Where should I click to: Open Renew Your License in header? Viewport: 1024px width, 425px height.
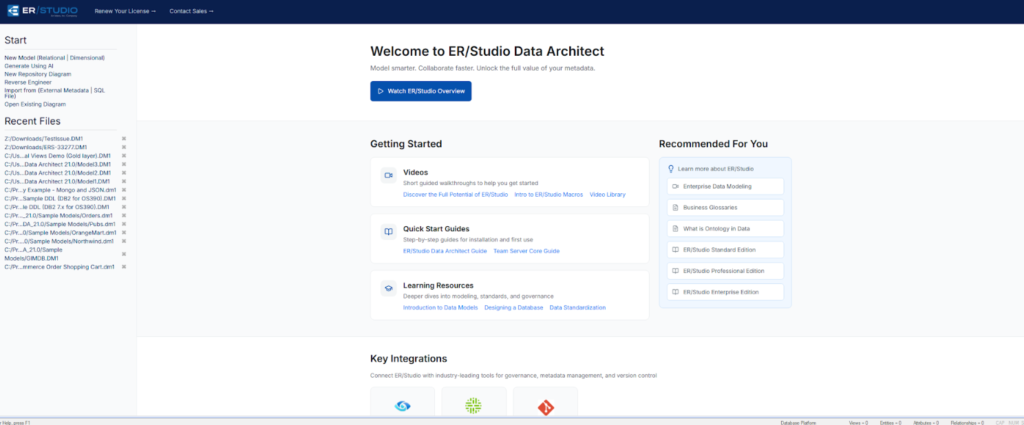(x=125, y=11)
